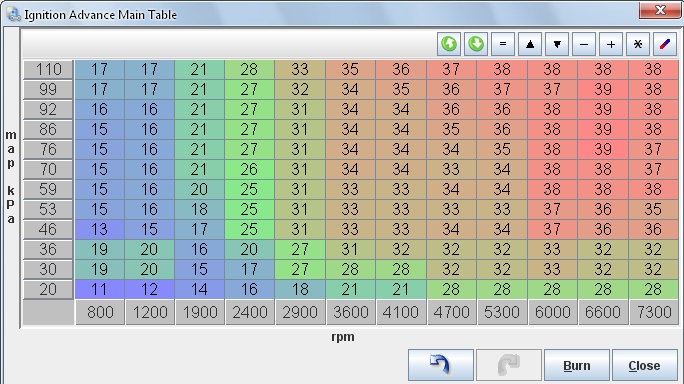Select cell 36 at 110 kPa, 4100 rpm
The height and width of the screenshot is (384, 684).
coord(401,69)
